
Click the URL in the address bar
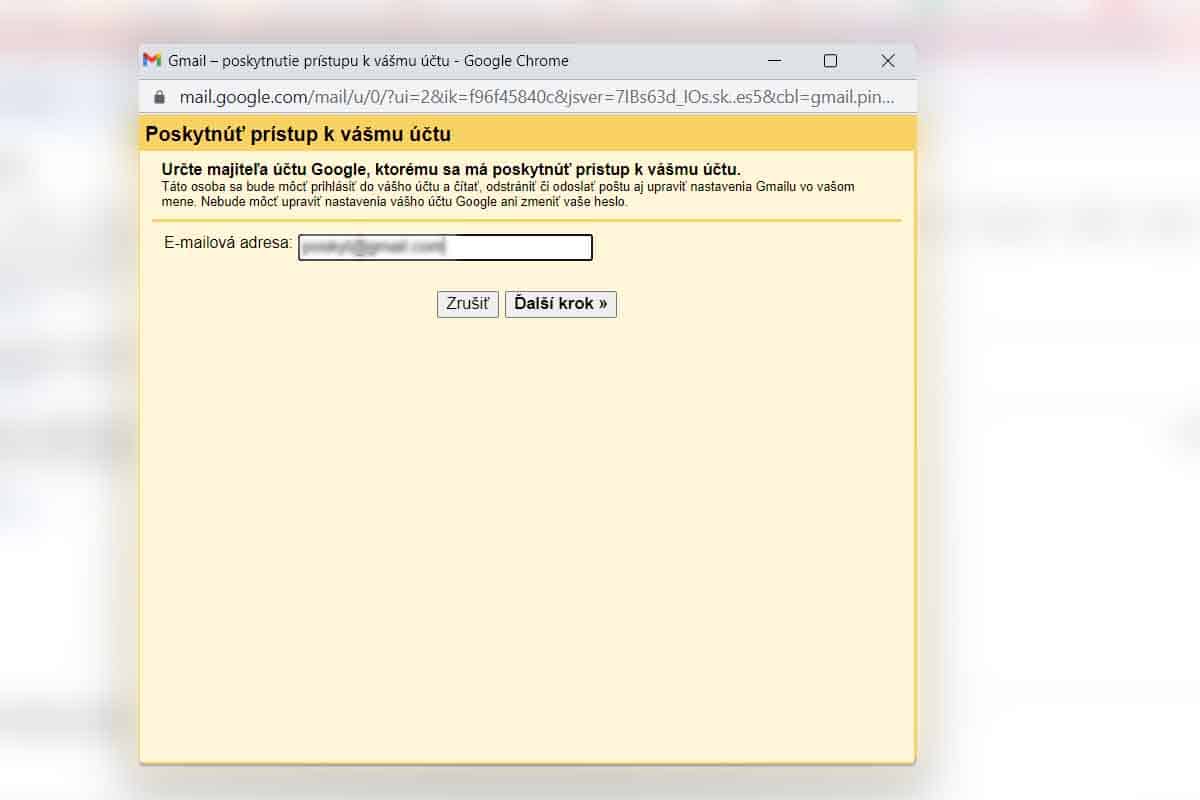click(536, 98)
